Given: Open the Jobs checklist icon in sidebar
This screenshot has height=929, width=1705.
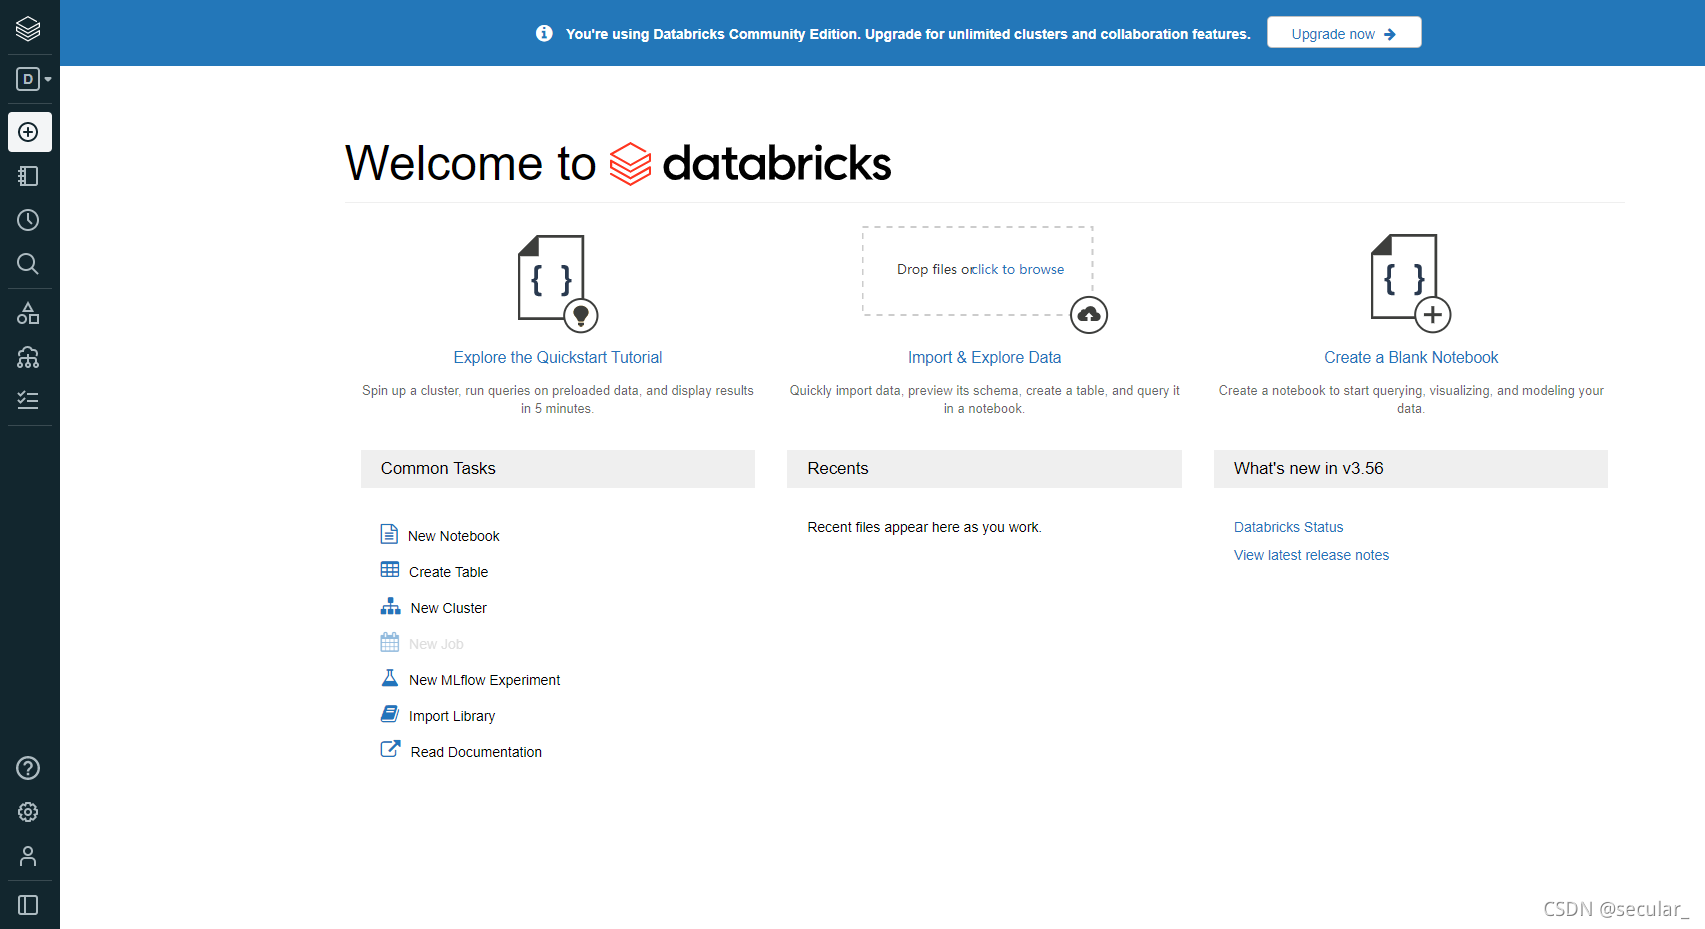Looking at the screenshot, I should pos(28,401).
